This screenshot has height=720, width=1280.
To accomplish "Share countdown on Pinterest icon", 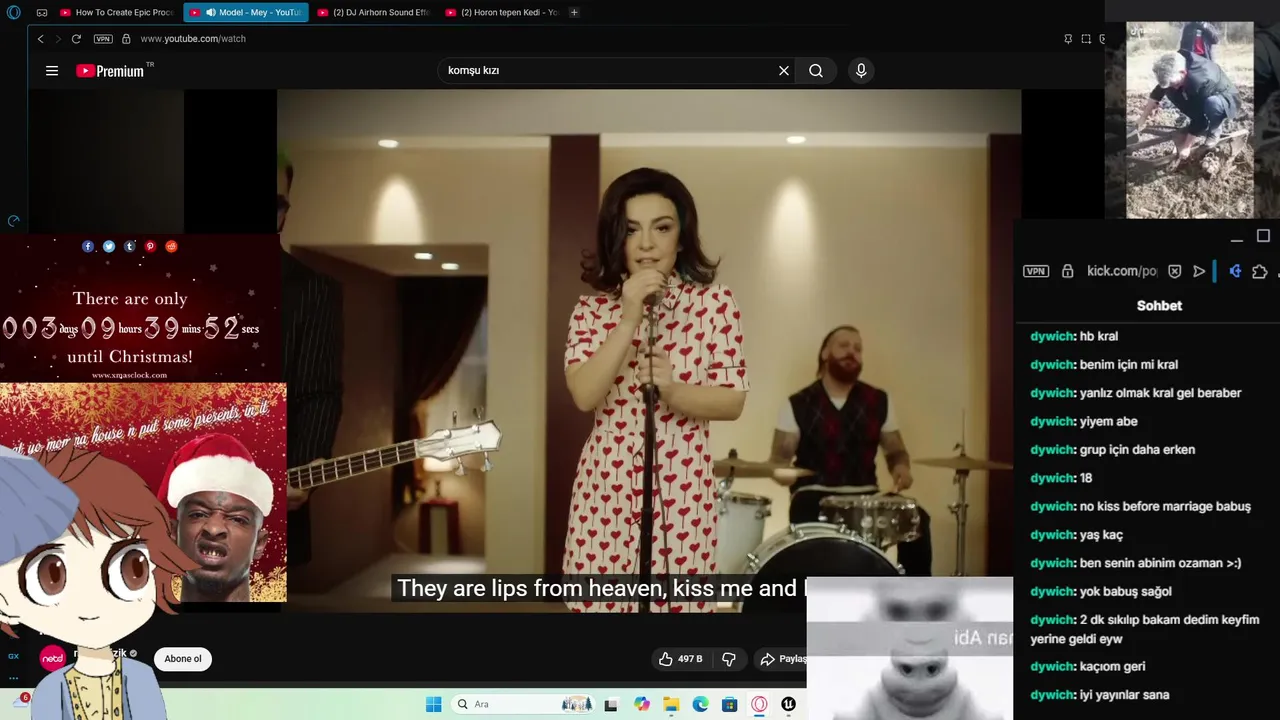I will (x=150, y=246).
